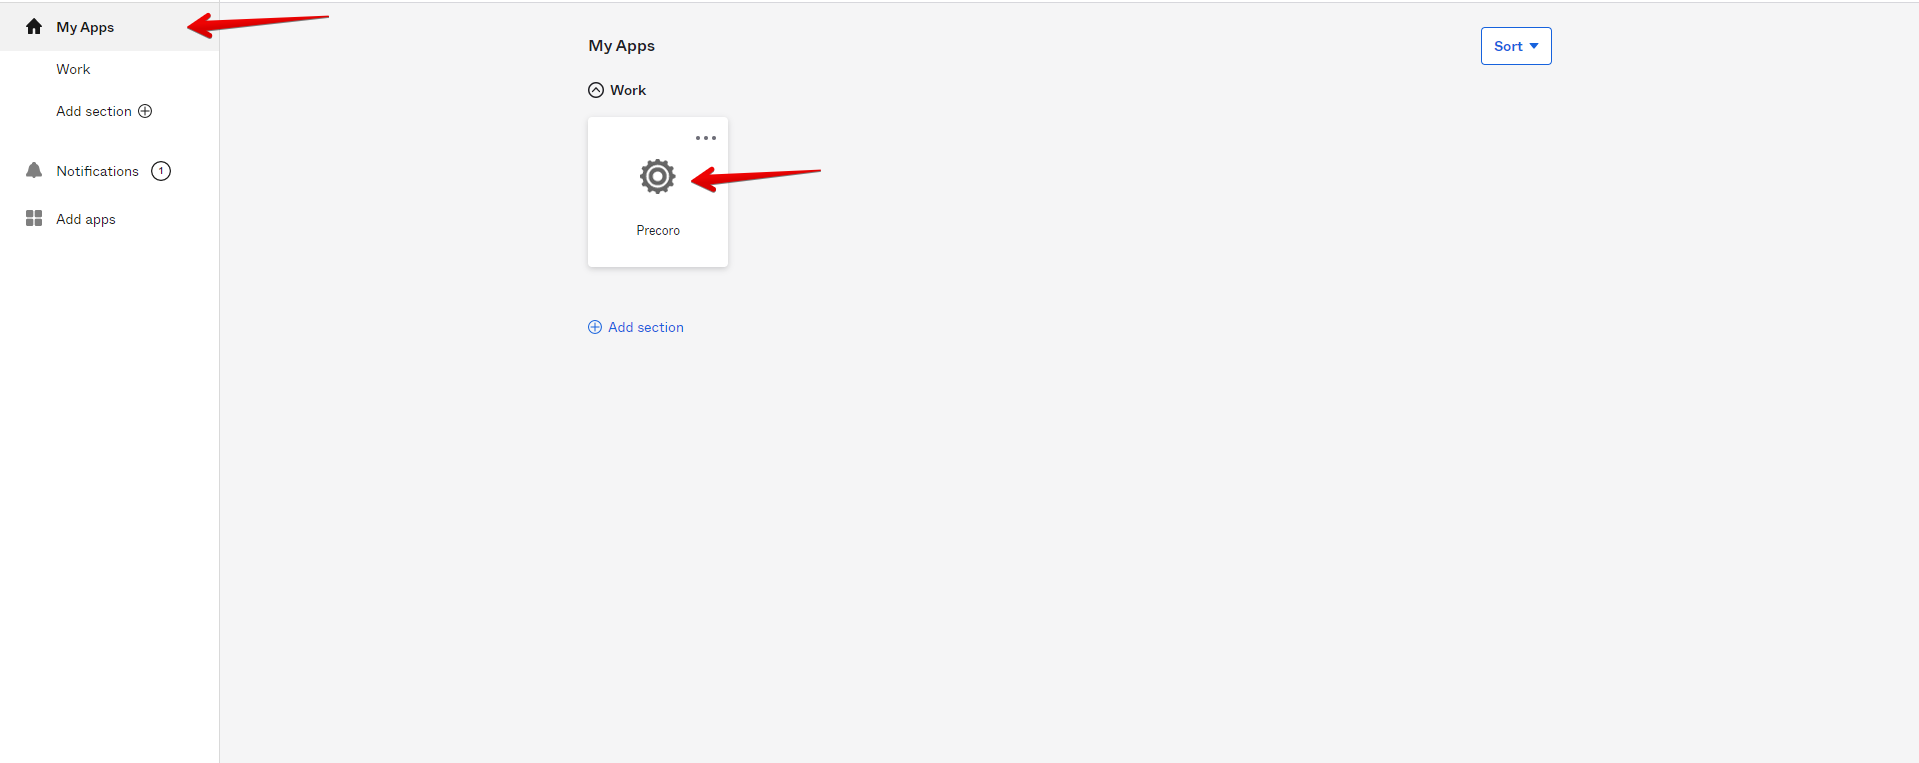Click the Add apps grid icon
1919x763 pixels.
coord(34,218)
